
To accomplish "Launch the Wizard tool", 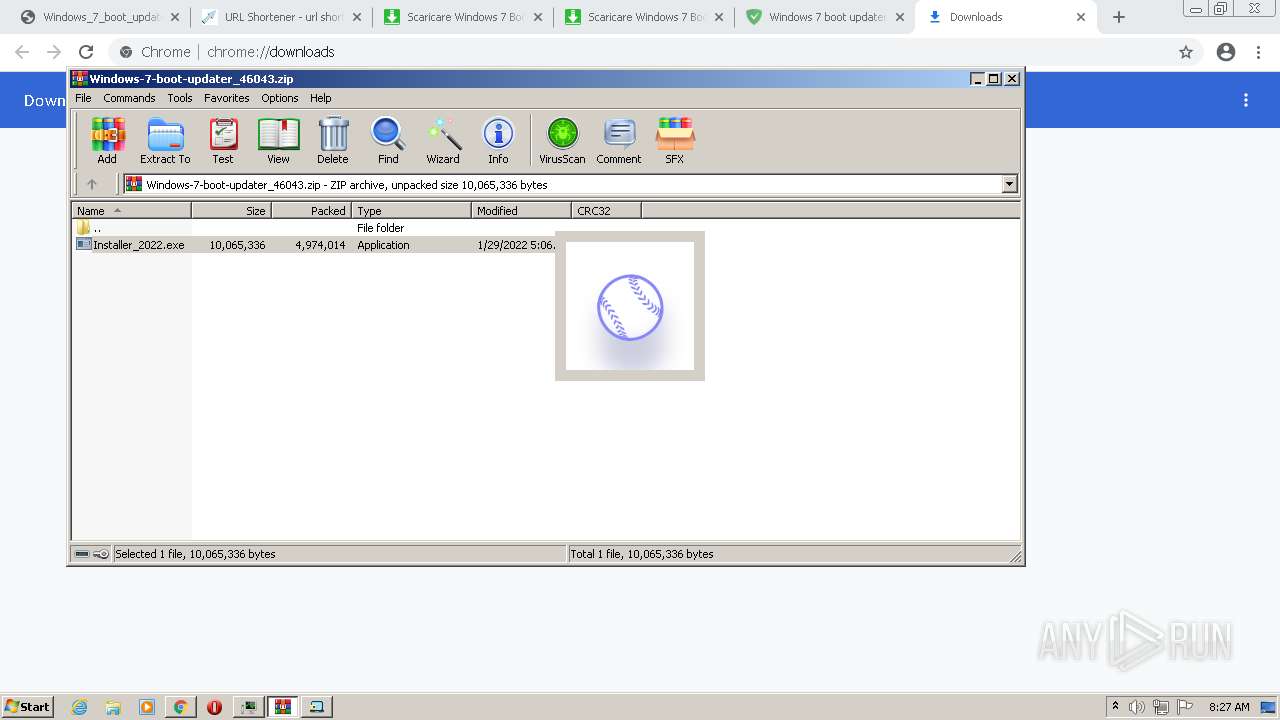I will pyautogui.click(x=443, y=140).
